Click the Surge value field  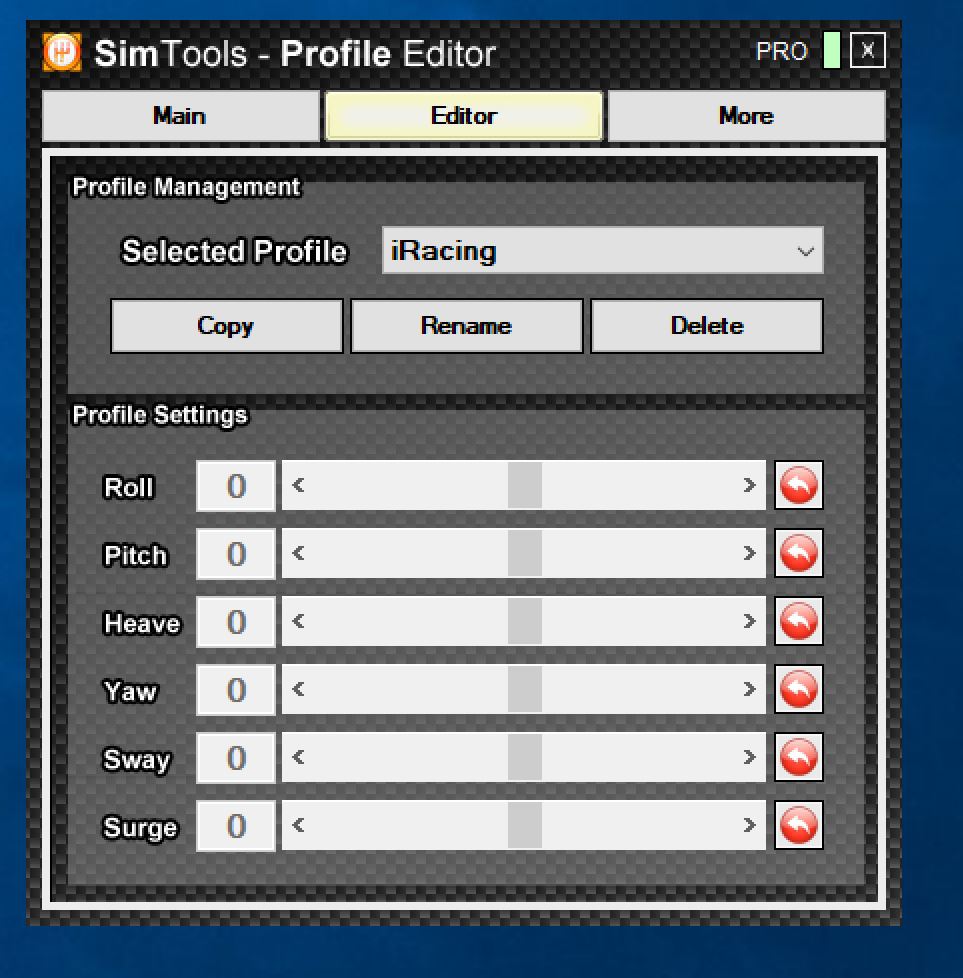point(236,826)
